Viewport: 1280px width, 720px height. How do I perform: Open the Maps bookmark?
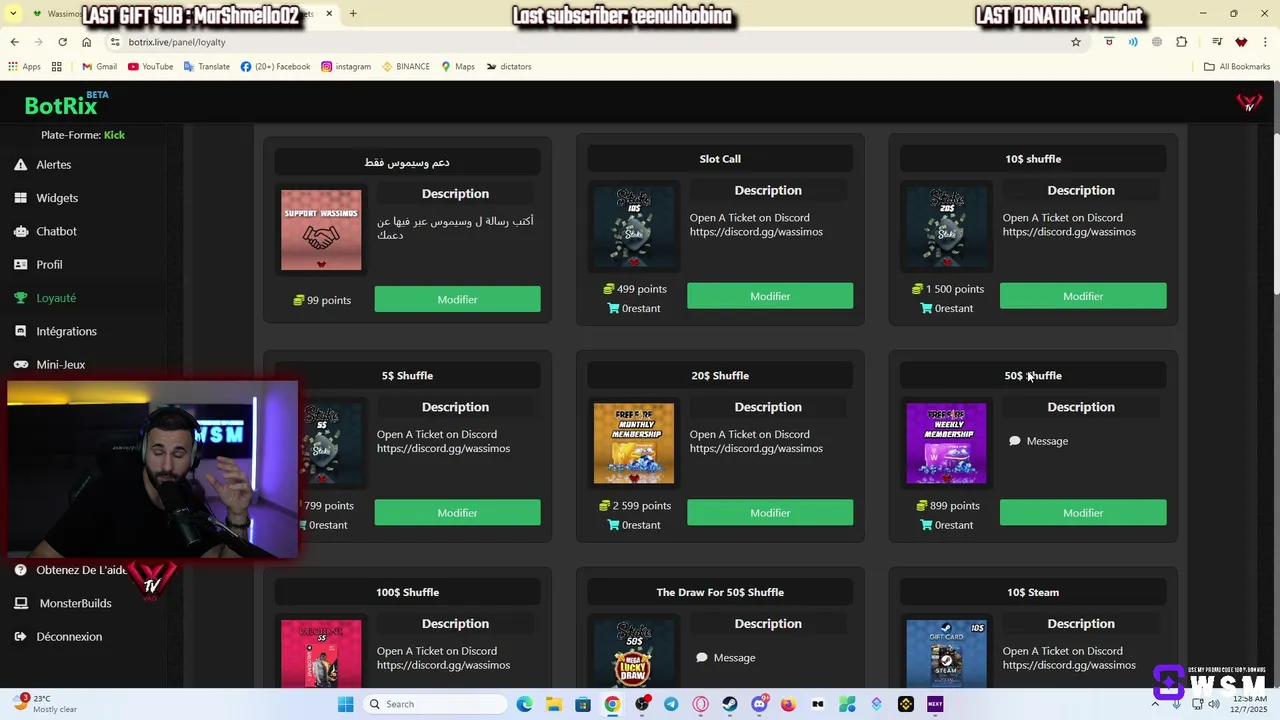point(458,67)
